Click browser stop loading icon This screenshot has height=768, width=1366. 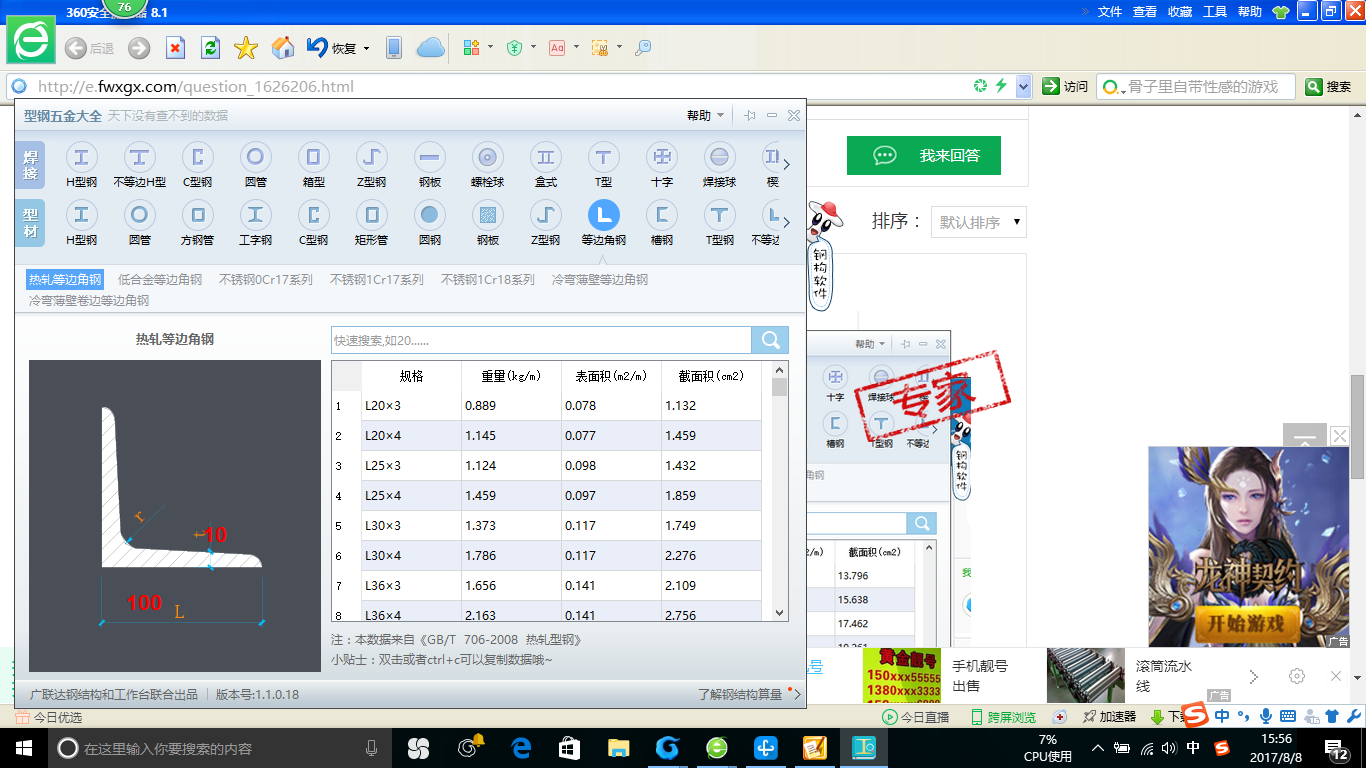pyautogui.click(x=175, y=47)
